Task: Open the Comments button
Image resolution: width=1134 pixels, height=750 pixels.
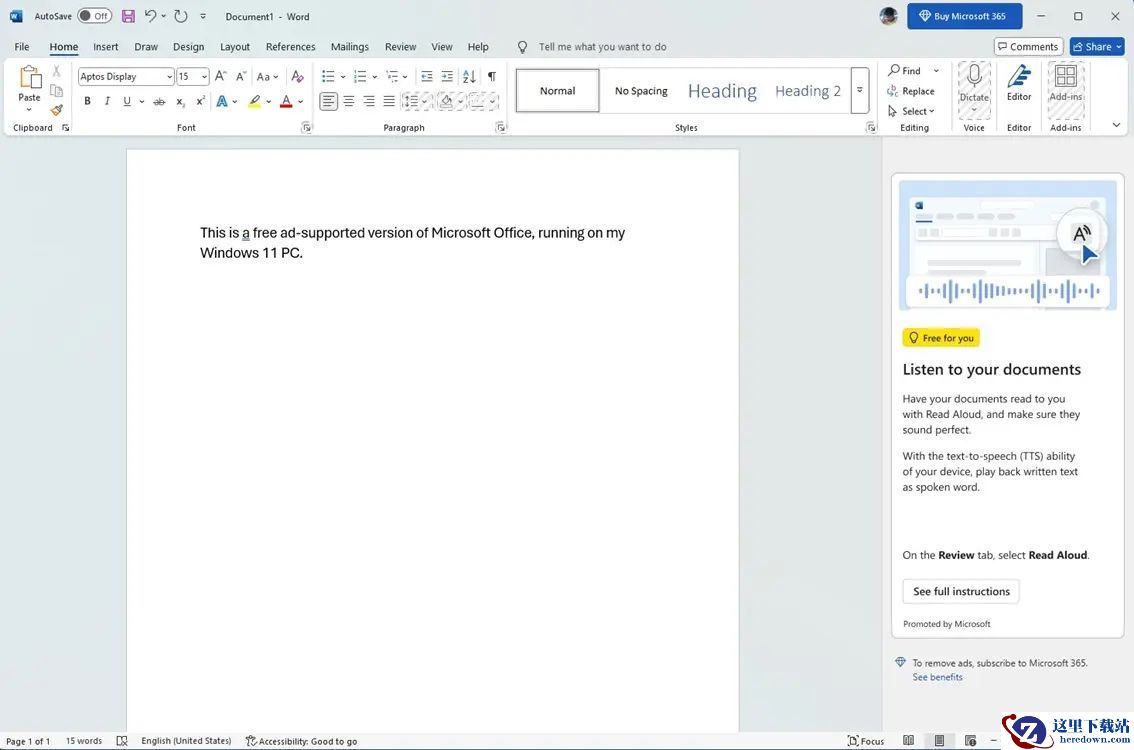Action: [1028, 46]
